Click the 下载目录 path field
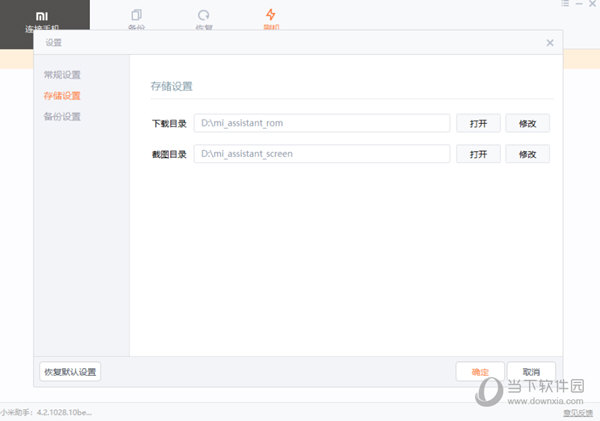Viewport: 600px width, 421px height. click(322, 123)
